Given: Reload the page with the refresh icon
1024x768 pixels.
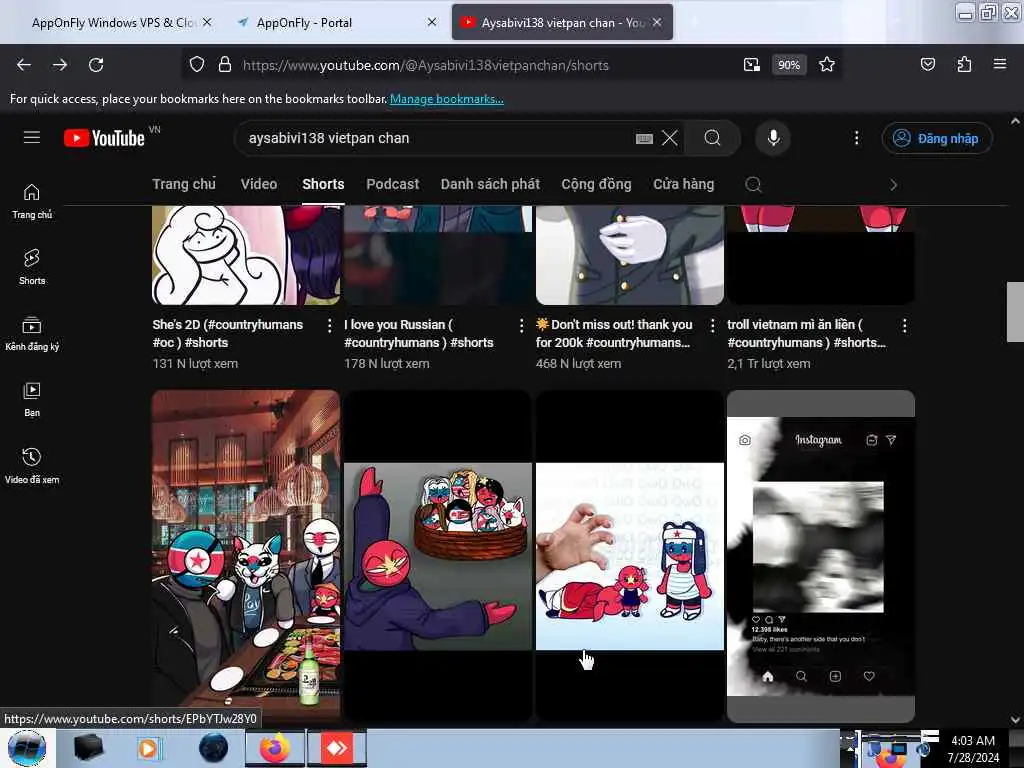Looking at the screenshot, I should tap(96, 65).
